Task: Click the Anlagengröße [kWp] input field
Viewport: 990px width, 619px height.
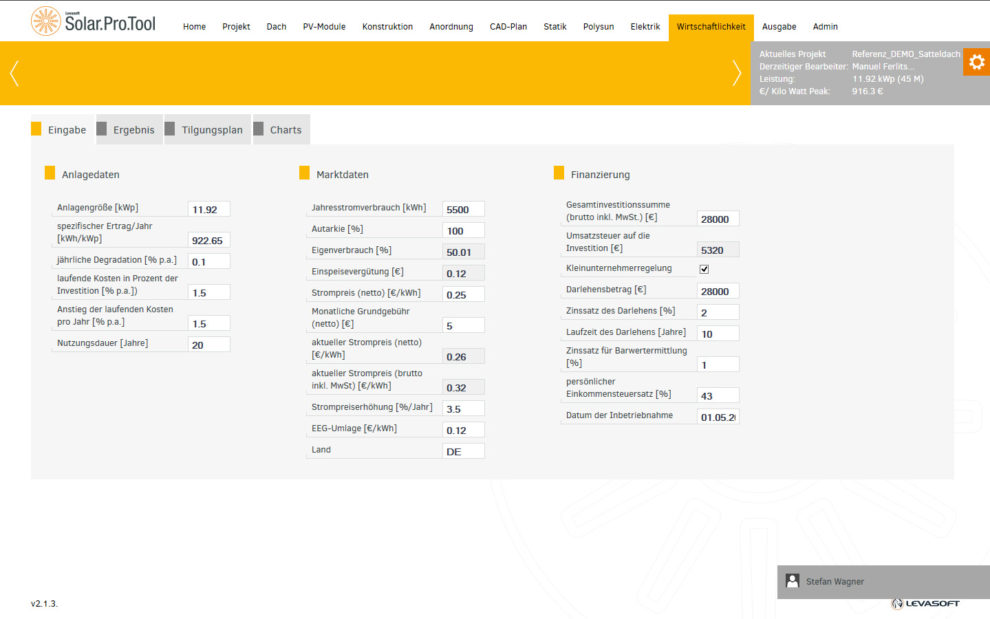Action: (x=209, y=209)
